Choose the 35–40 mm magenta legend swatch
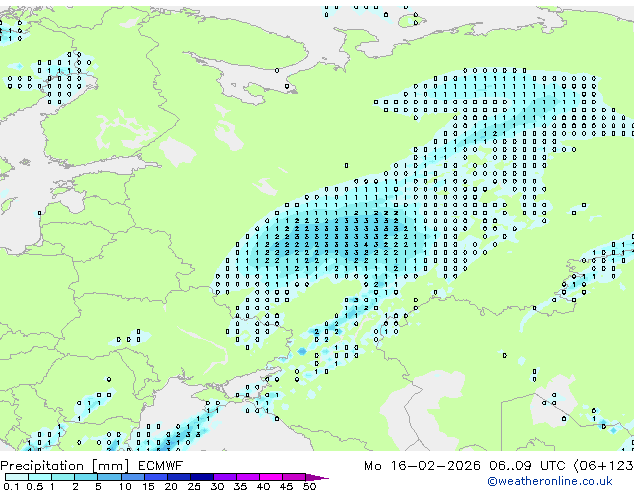Screen dimensions: 634x490 (x=247, y=477)
